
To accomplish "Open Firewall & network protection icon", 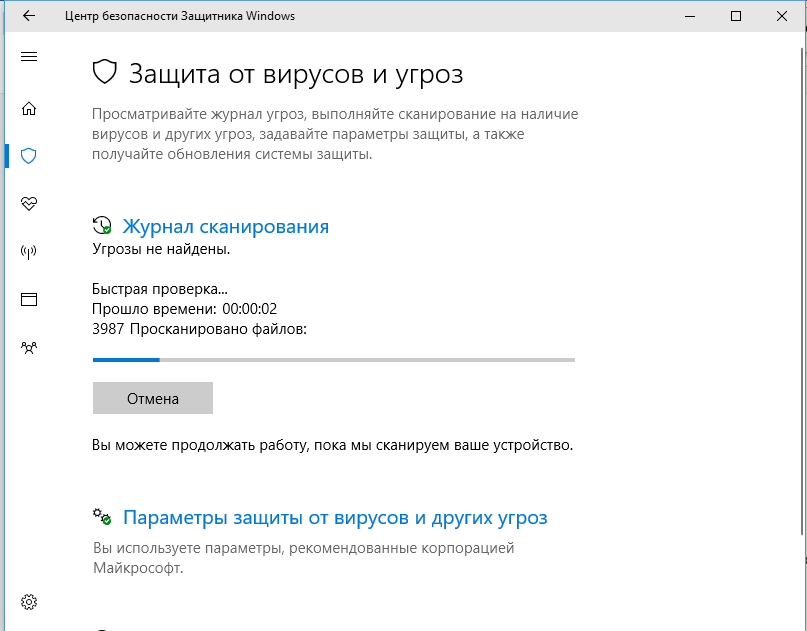I will click(x=29, y=251).
